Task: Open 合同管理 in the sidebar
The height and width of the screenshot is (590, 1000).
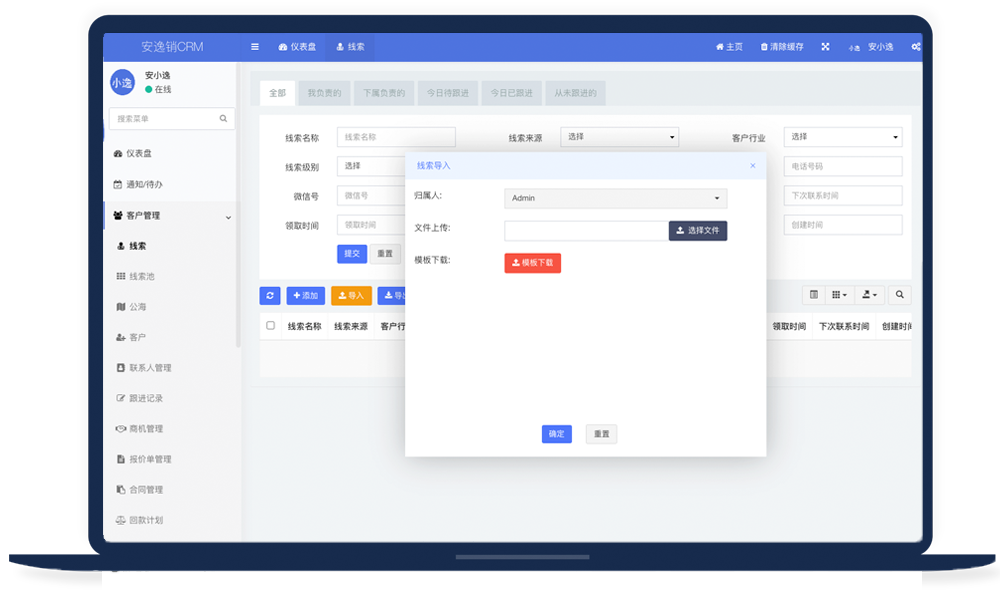Action: (140, 490)
